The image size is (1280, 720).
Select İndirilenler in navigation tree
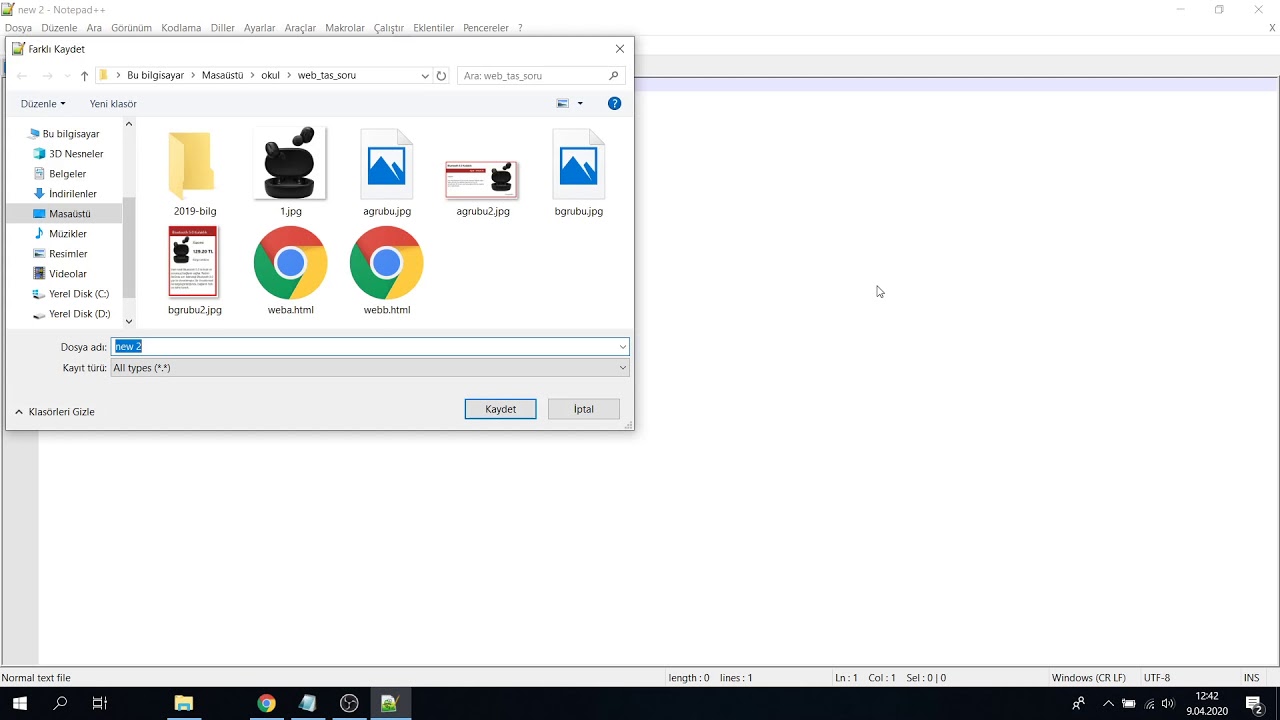(72, 194)
